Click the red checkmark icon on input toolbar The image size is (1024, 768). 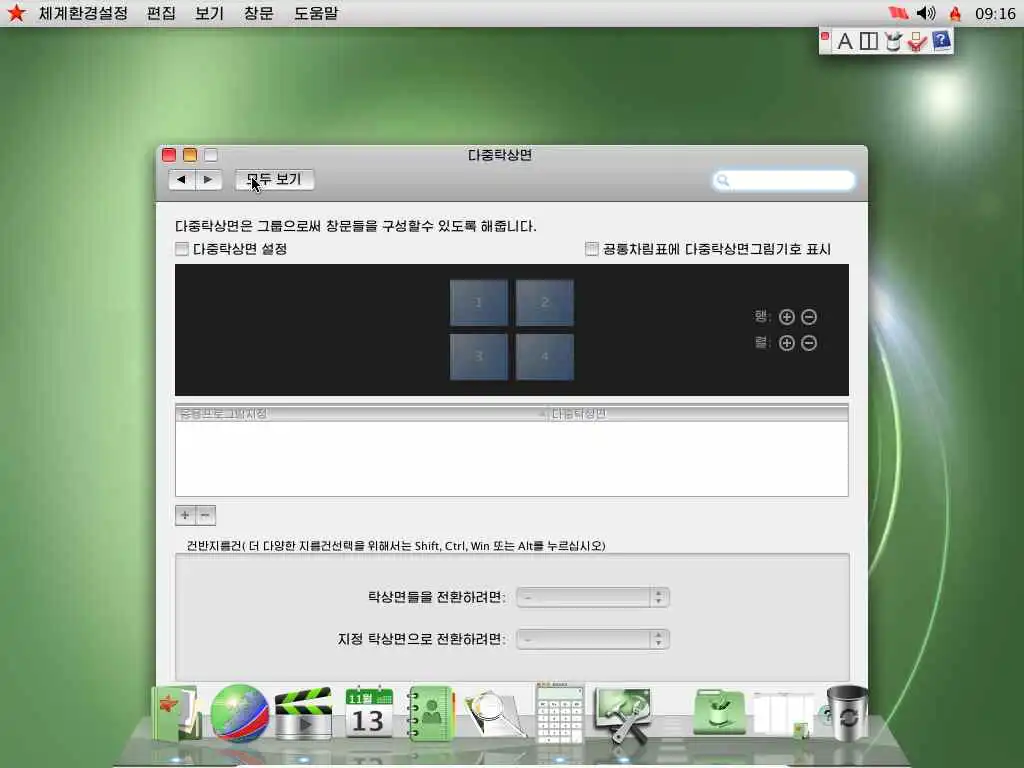tap(917, 42)
